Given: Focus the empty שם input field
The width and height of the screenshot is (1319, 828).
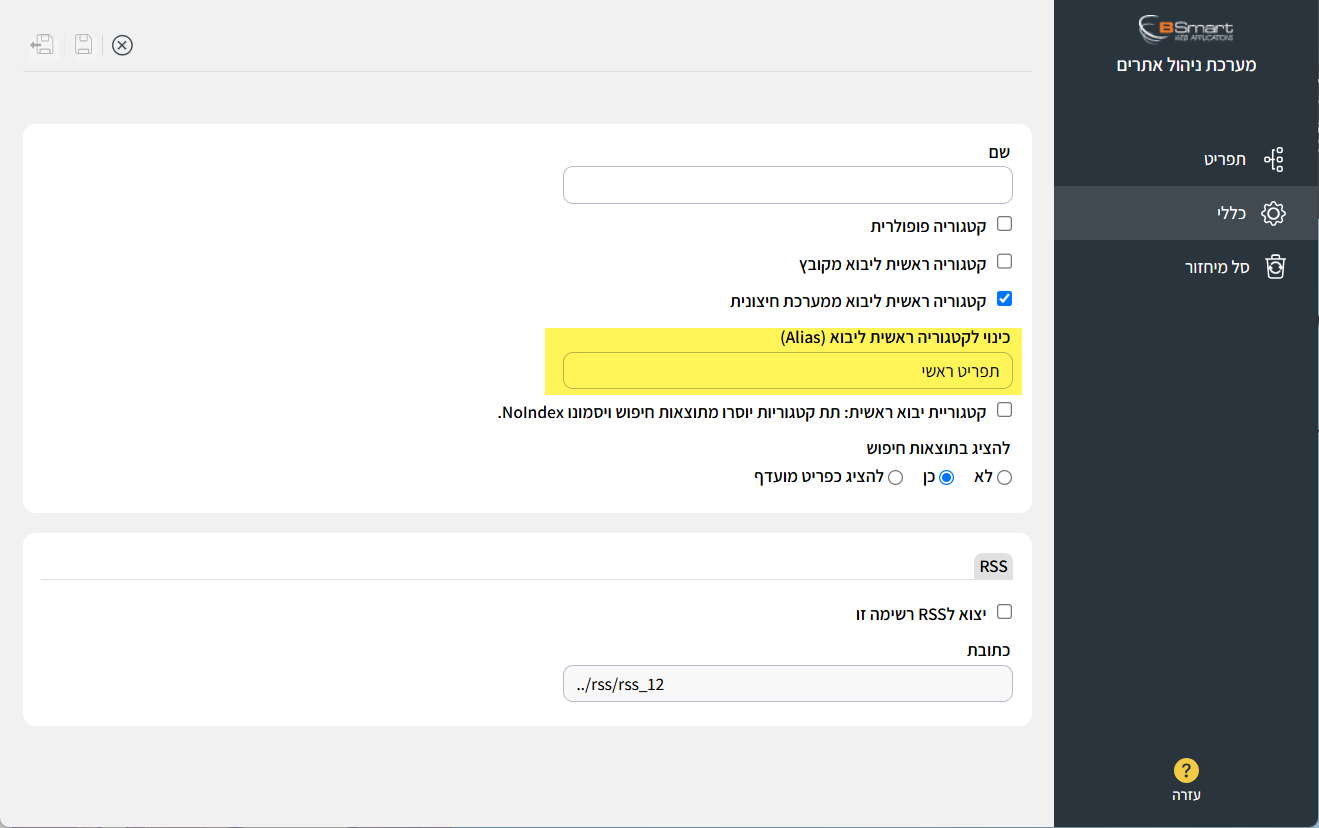Looking at the screenshot, I should (788, 185).
